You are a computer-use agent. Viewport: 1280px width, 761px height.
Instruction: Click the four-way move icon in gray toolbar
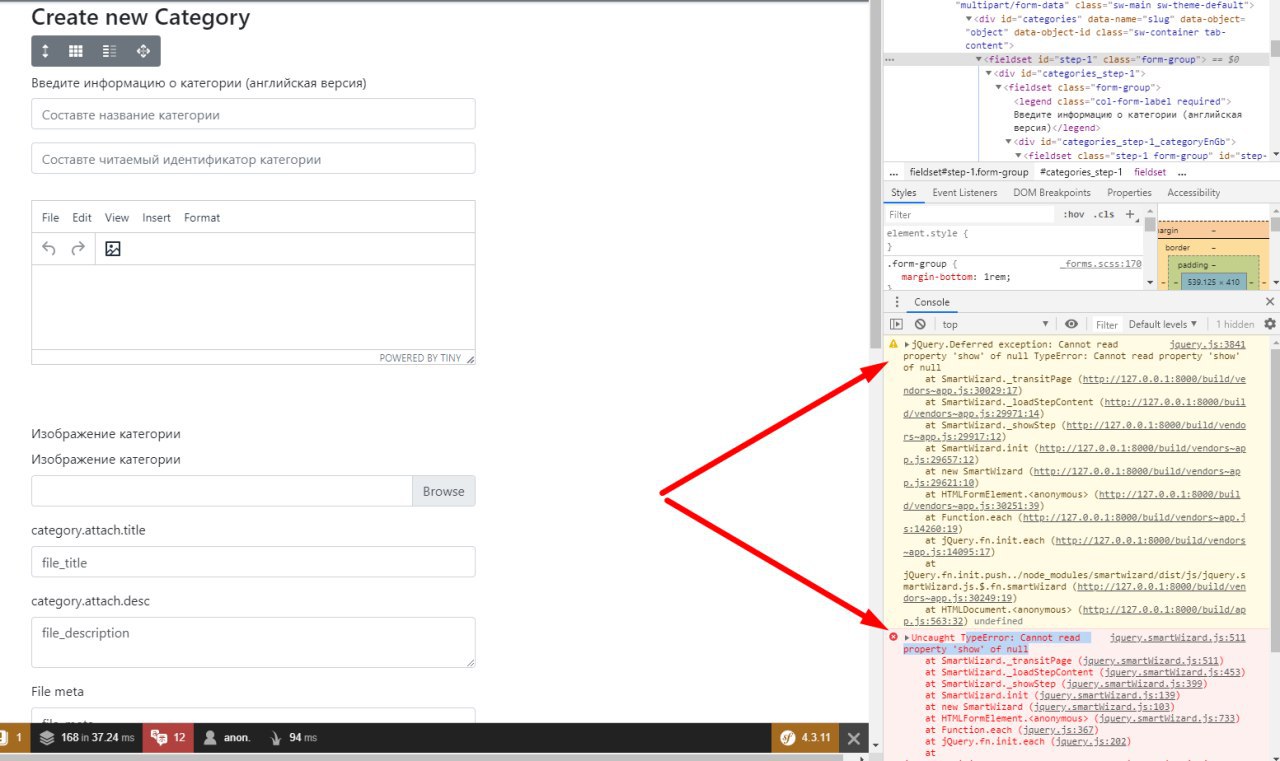(142, 51)
